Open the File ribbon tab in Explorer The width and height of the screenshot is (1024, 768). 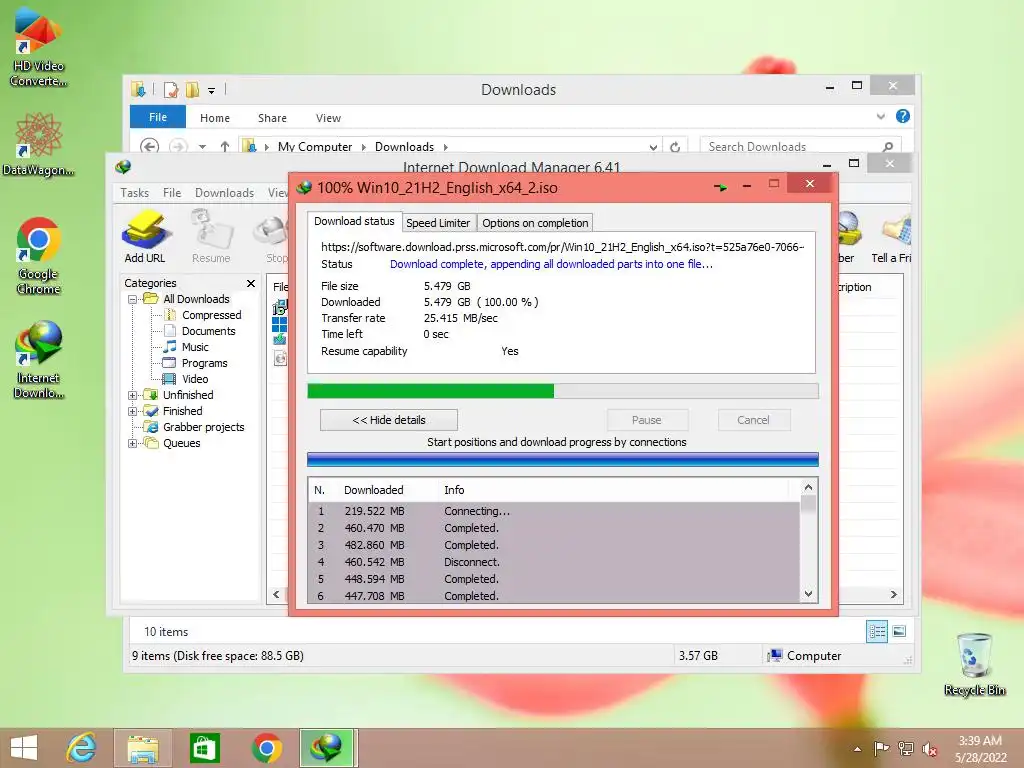click(158, 117)
